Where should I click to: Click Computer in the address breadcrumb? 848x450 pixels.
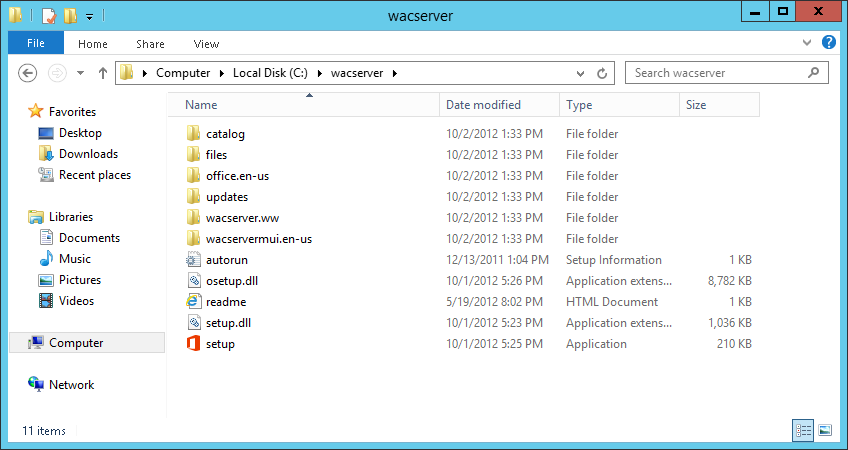[183, 73]
